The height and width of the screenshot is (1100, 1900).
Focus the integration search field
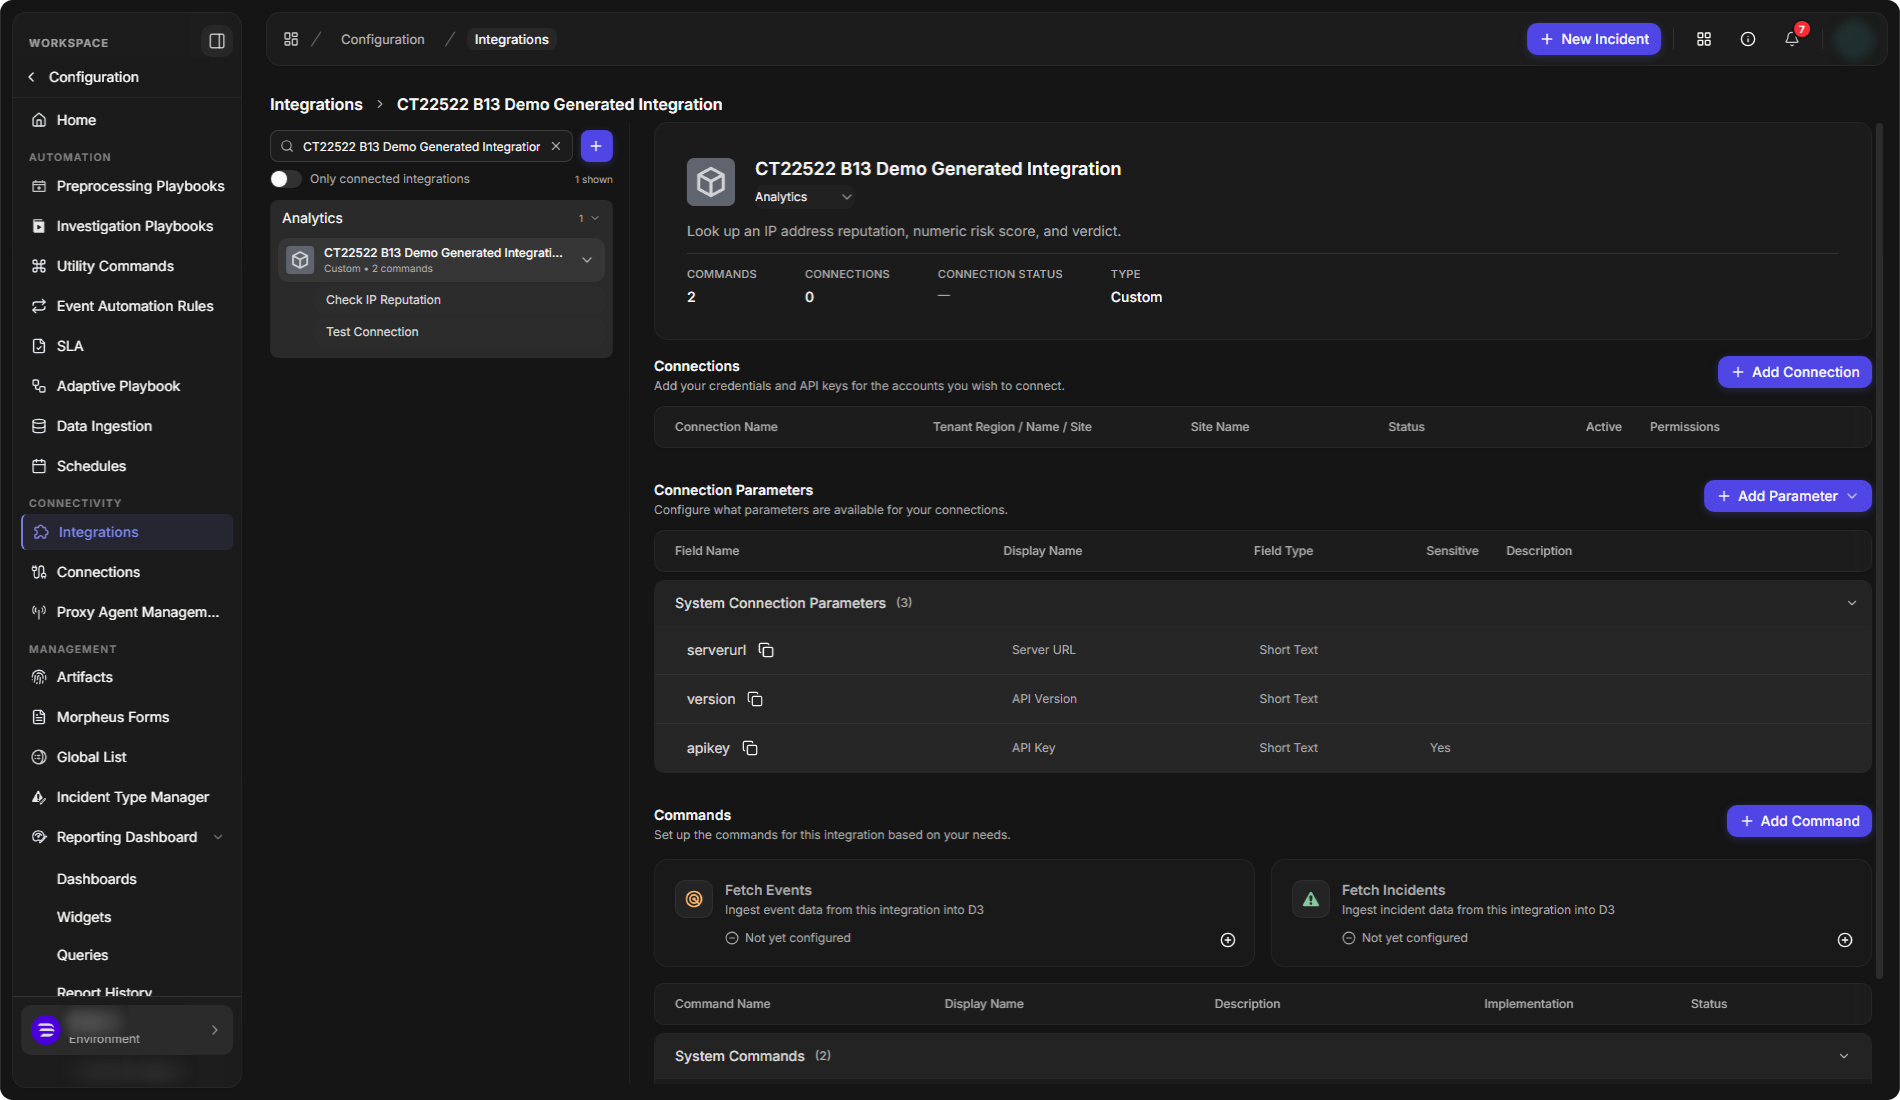(x=421, y=146)
